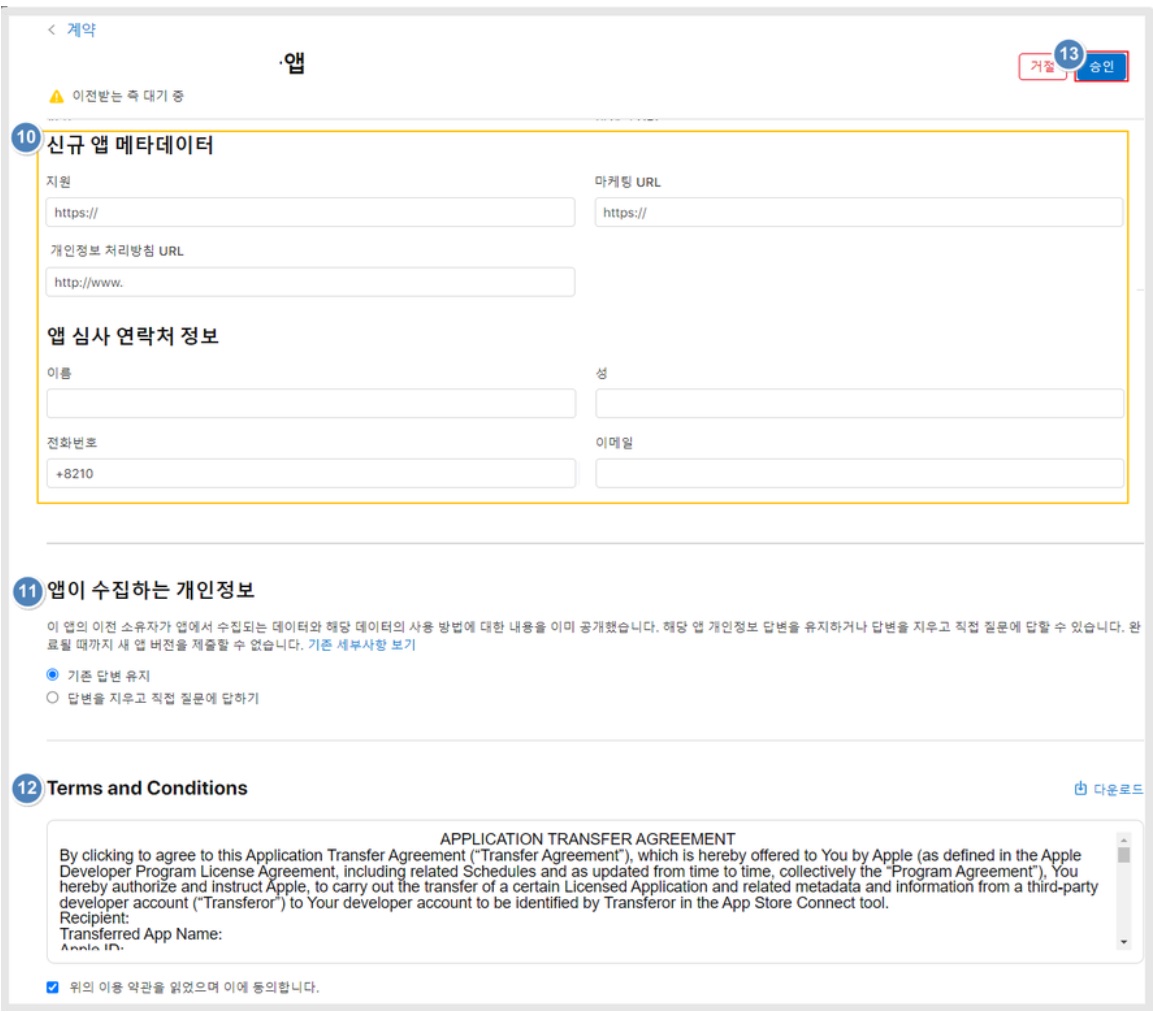This screenshot has width=1153, height=1012.
Task: Go back to 계약 page
Action: (81, 29)
